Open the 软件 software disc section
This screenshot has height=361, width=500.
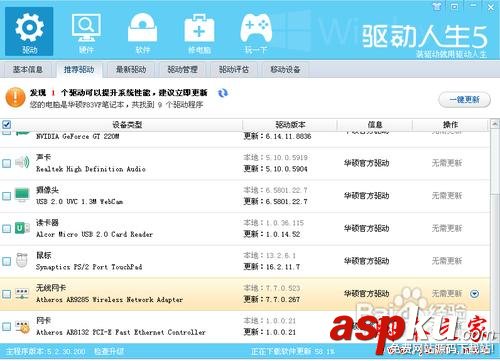(x=143, y=33)
